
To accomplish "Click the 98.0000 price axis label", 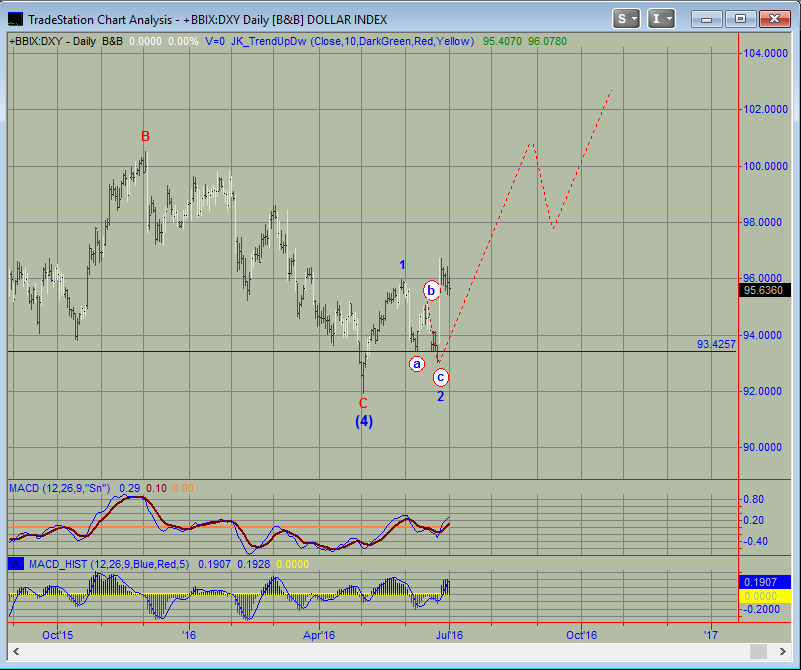I will coord(762,222).
